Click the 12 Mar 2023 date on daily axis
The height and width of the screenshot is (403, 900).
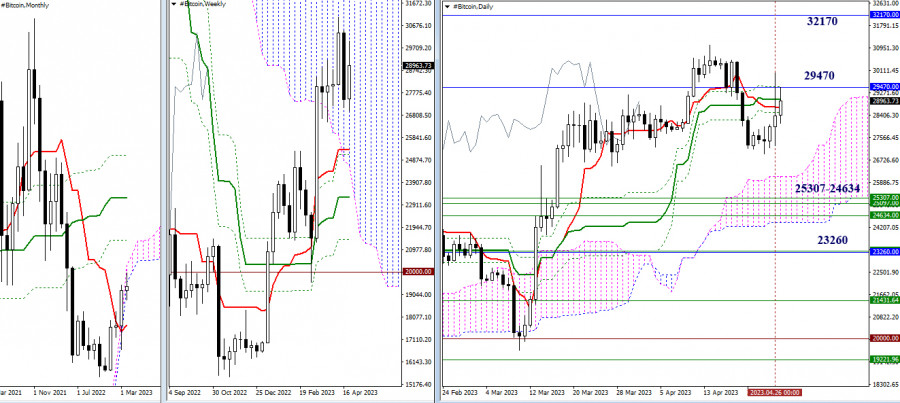tap(548, 393)
